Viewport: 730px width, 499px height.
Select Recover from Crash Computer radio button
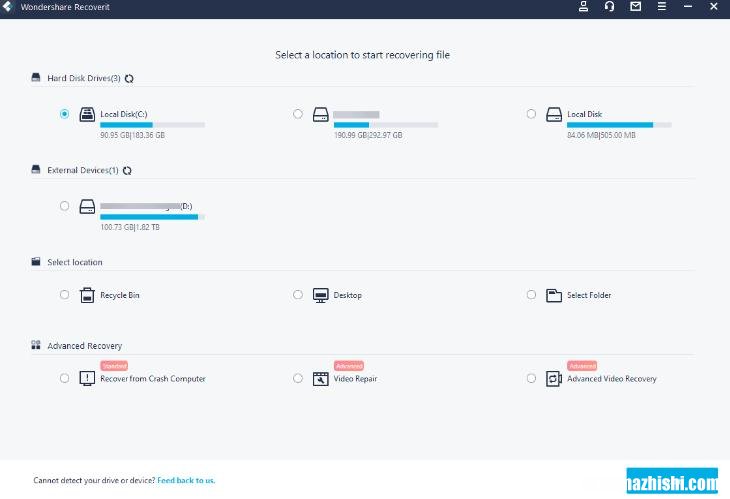click(x=64, y=378)
